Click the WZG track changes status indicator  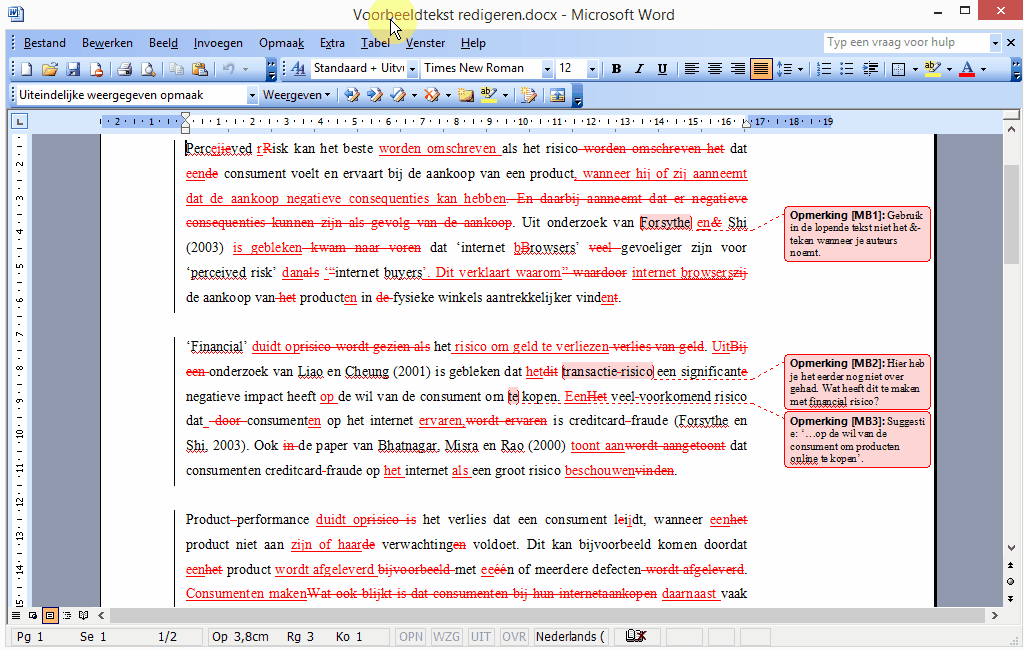(446, 636)
